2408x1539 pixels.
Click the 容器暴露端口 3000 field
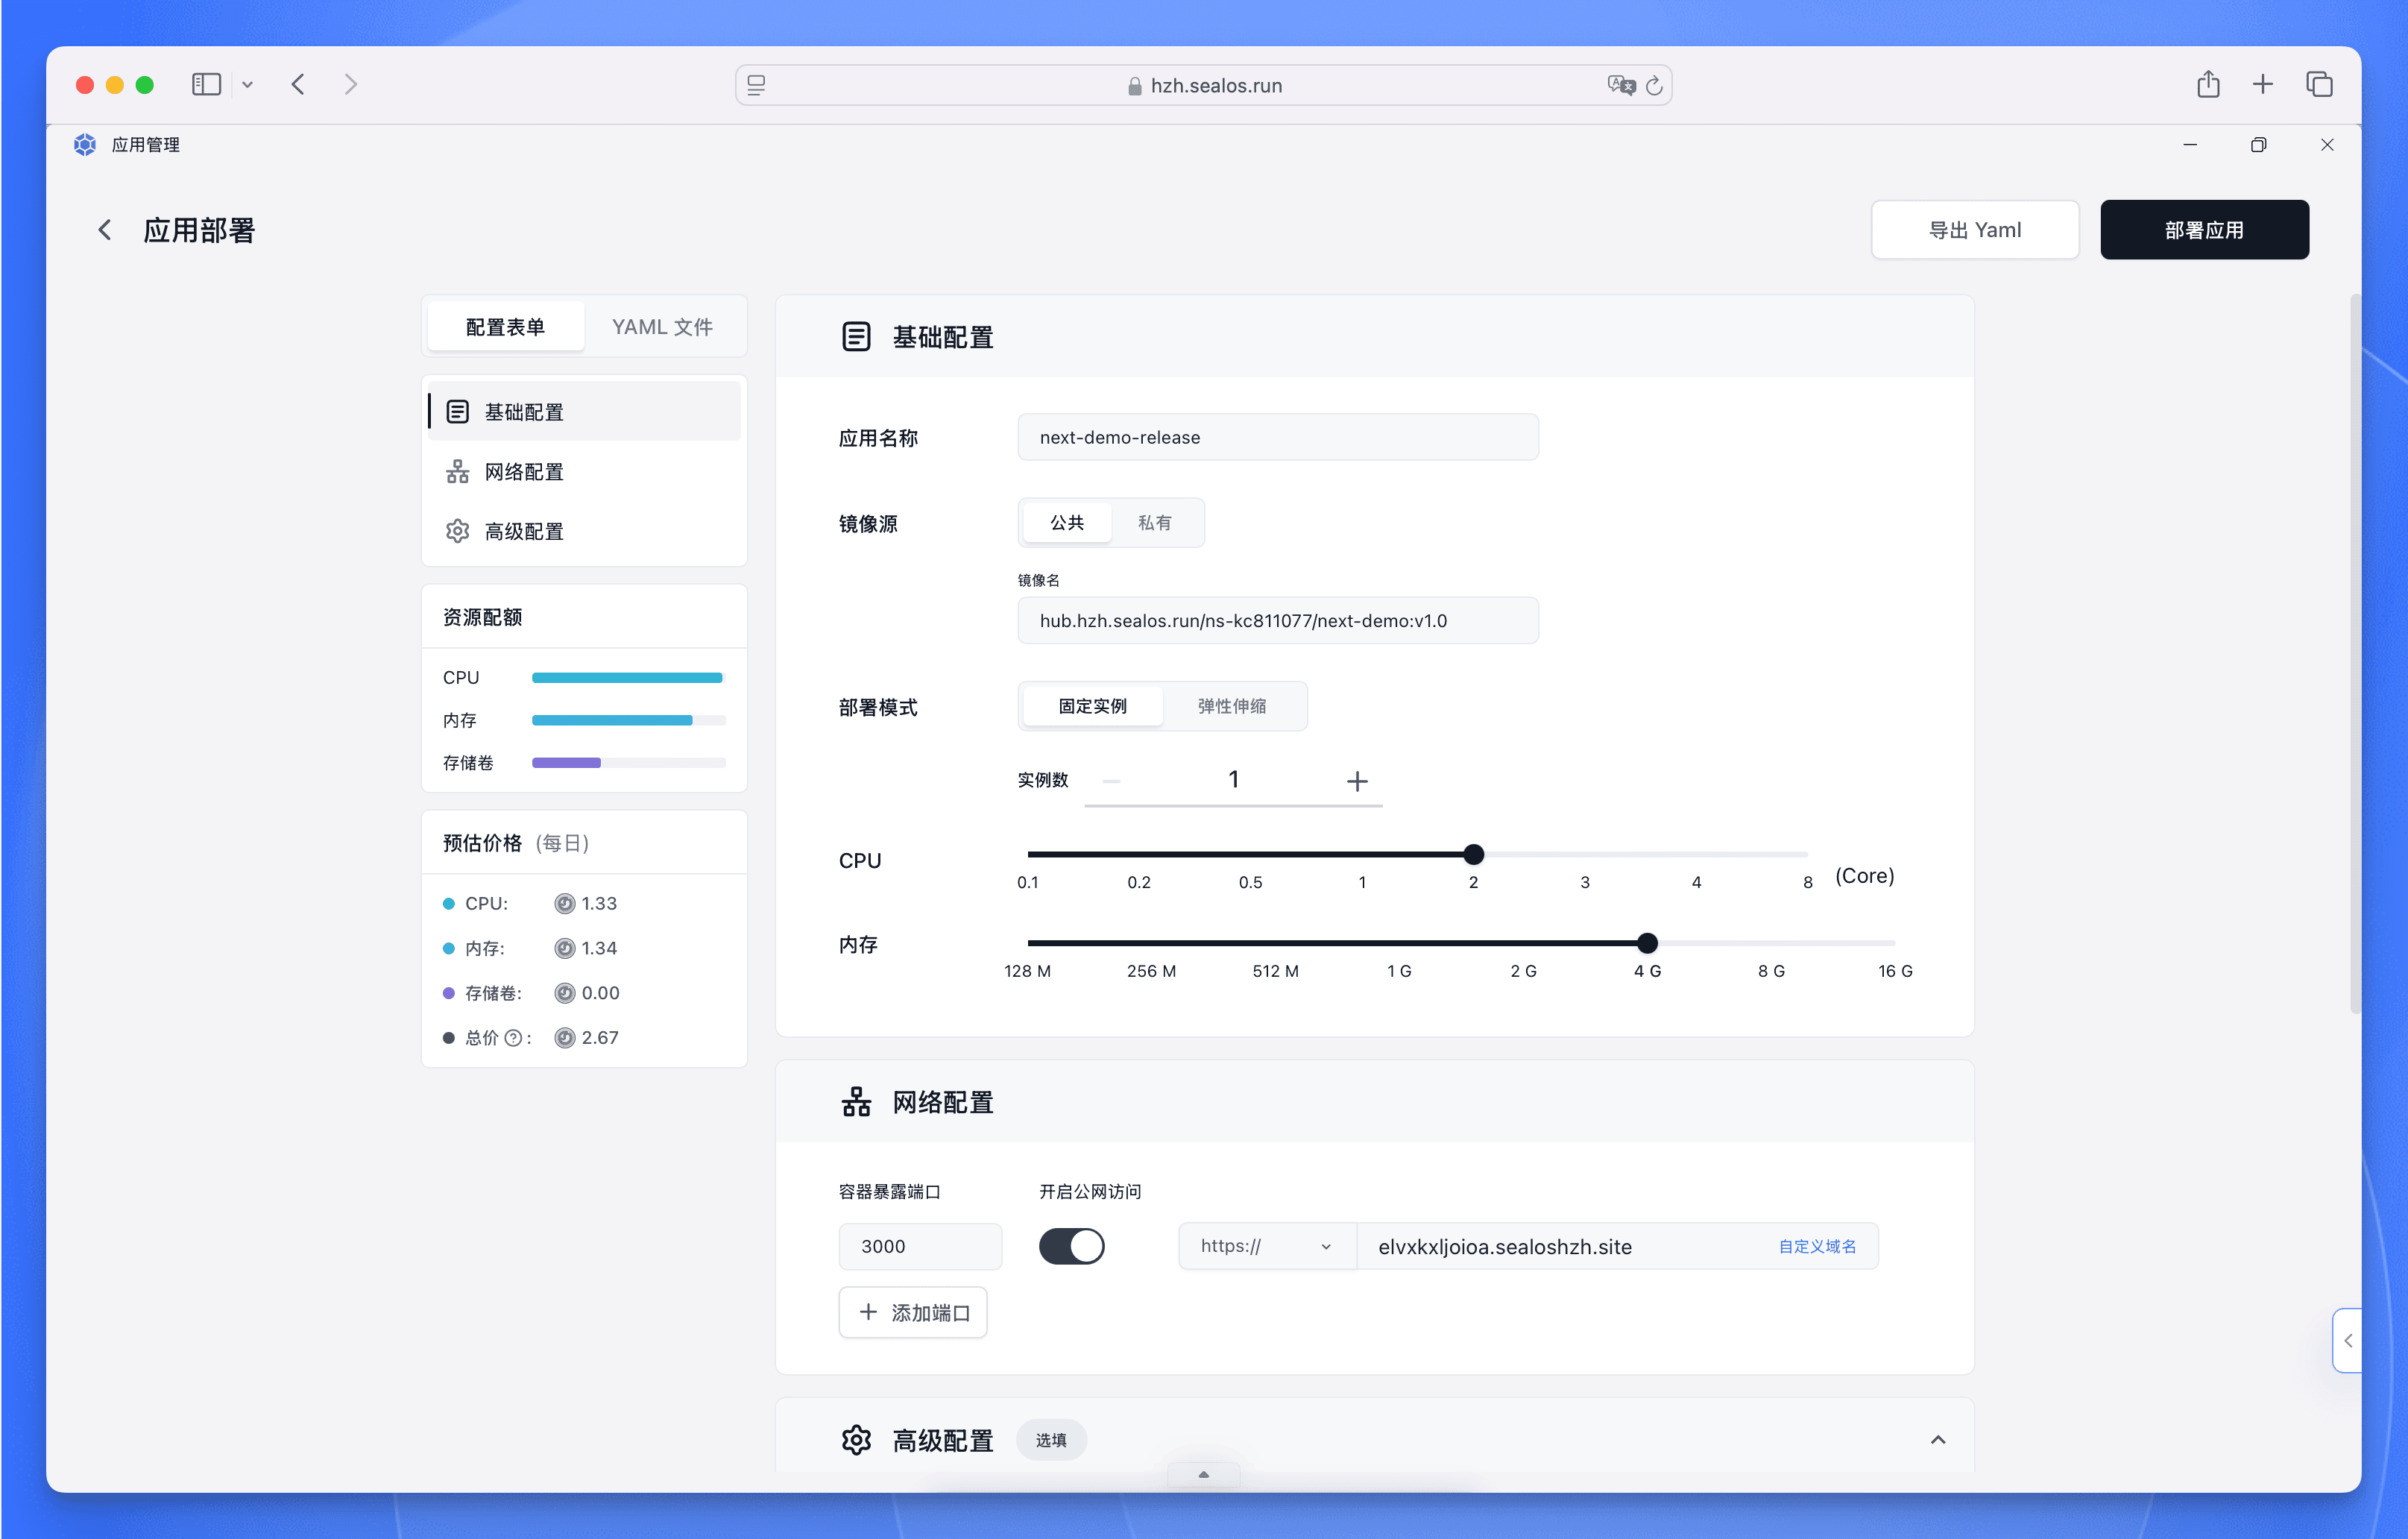coord(920,1246)
